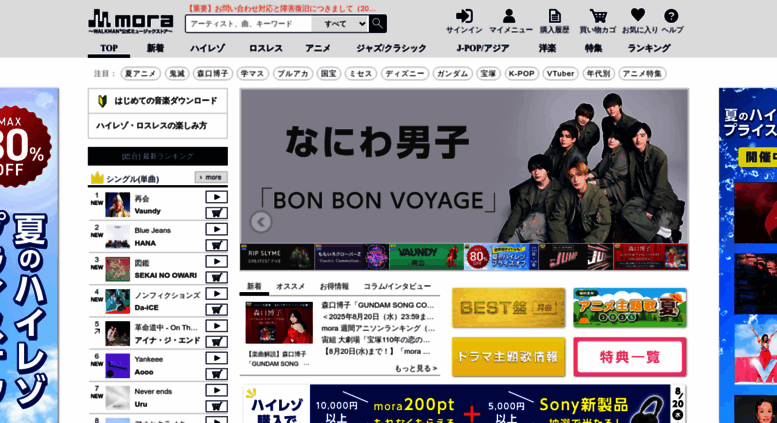The height and width of the screenshot is (423, 777).
Task: Open help question mark icon
Action: tap(671, 16)
